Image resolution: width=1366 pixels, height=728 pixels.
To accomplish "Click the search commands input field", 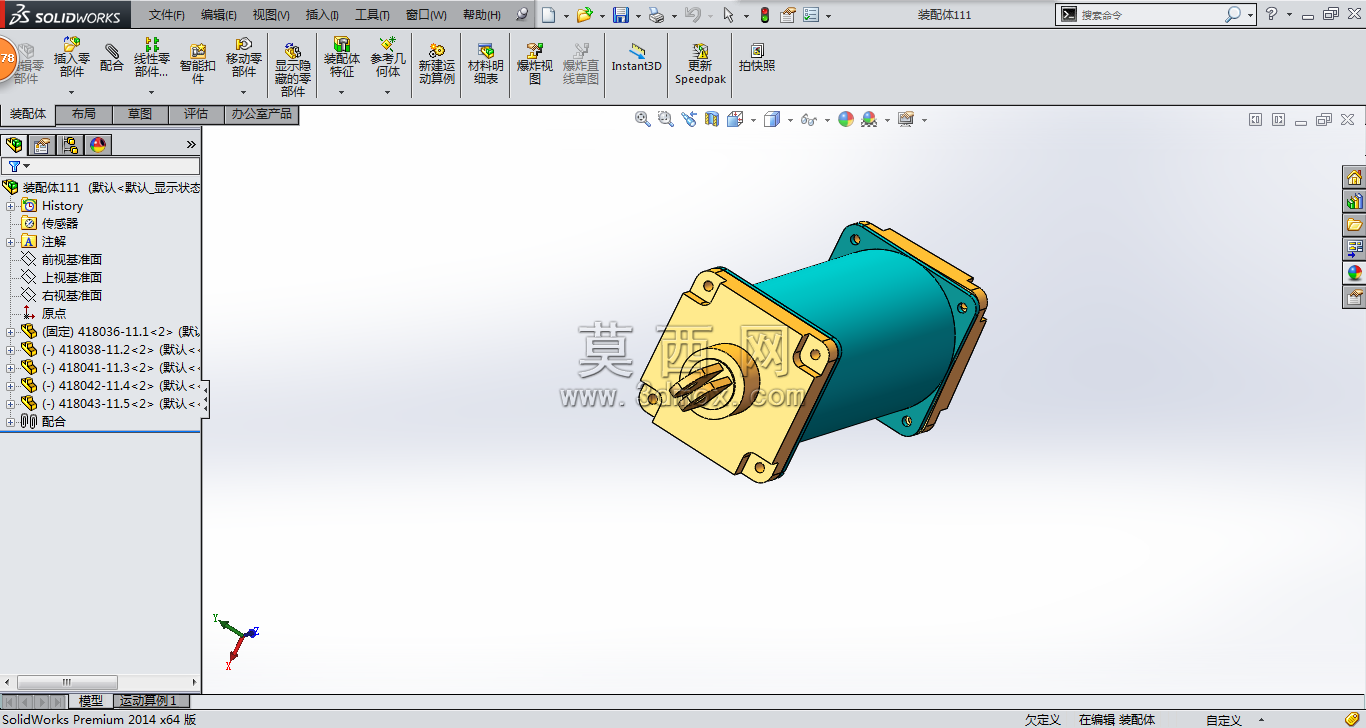I will coord(1150,15).
